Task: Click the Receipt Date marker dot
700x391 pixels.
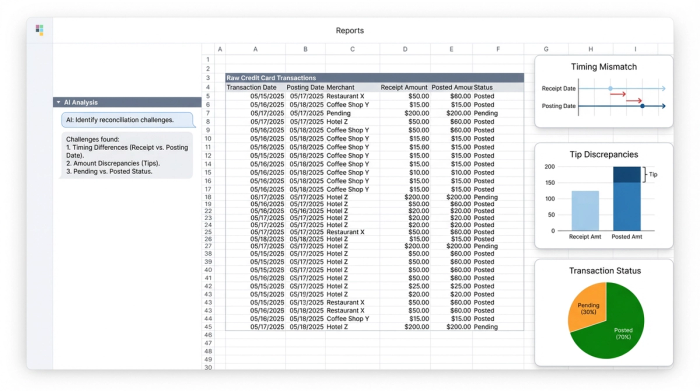Action: click(x=610, y=88)
